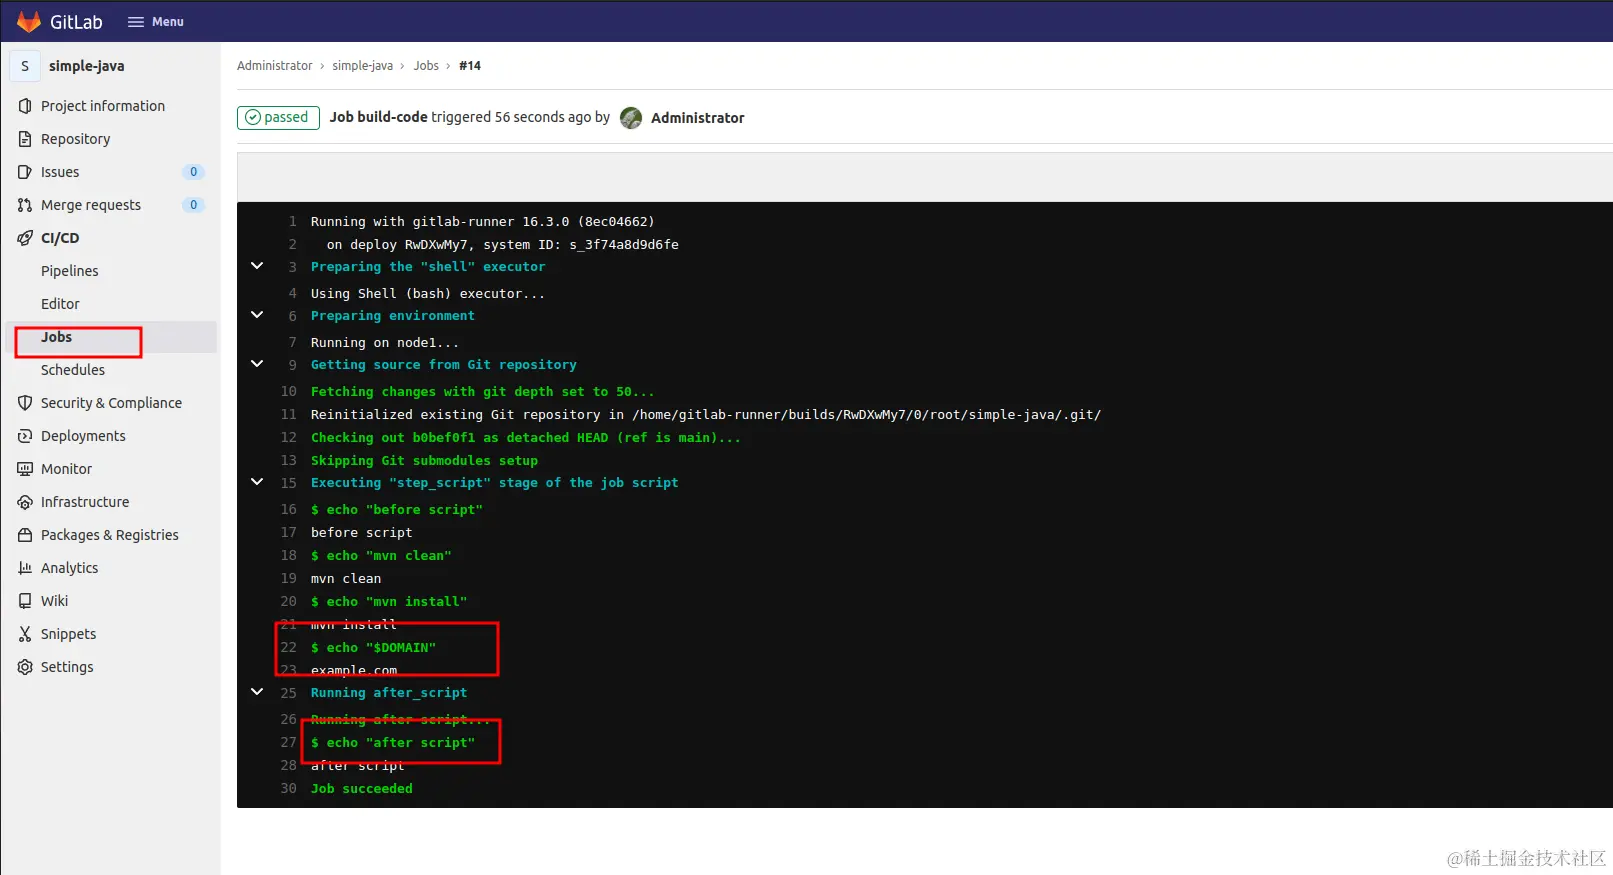
Task: Click log line number 12
Action: point(289,438)
